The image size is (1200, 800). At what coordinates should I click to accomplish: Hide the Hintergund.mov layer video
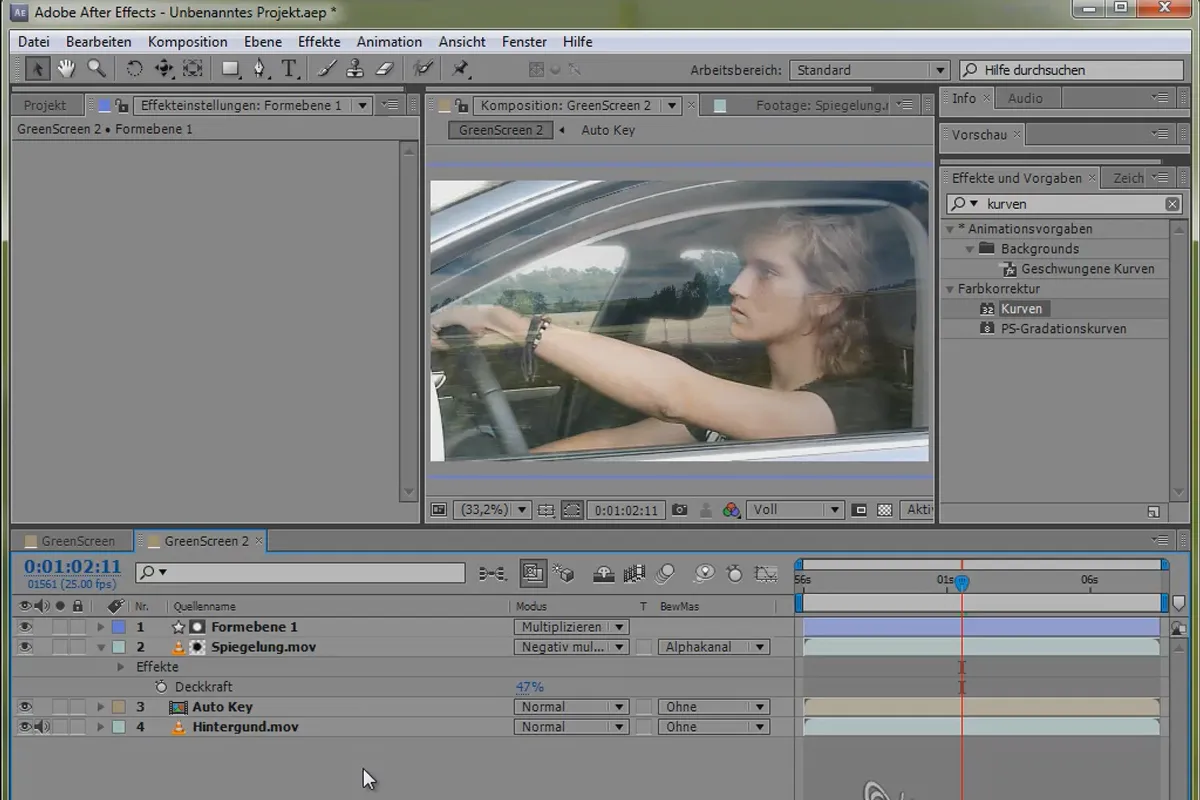(x=25, y=727)
